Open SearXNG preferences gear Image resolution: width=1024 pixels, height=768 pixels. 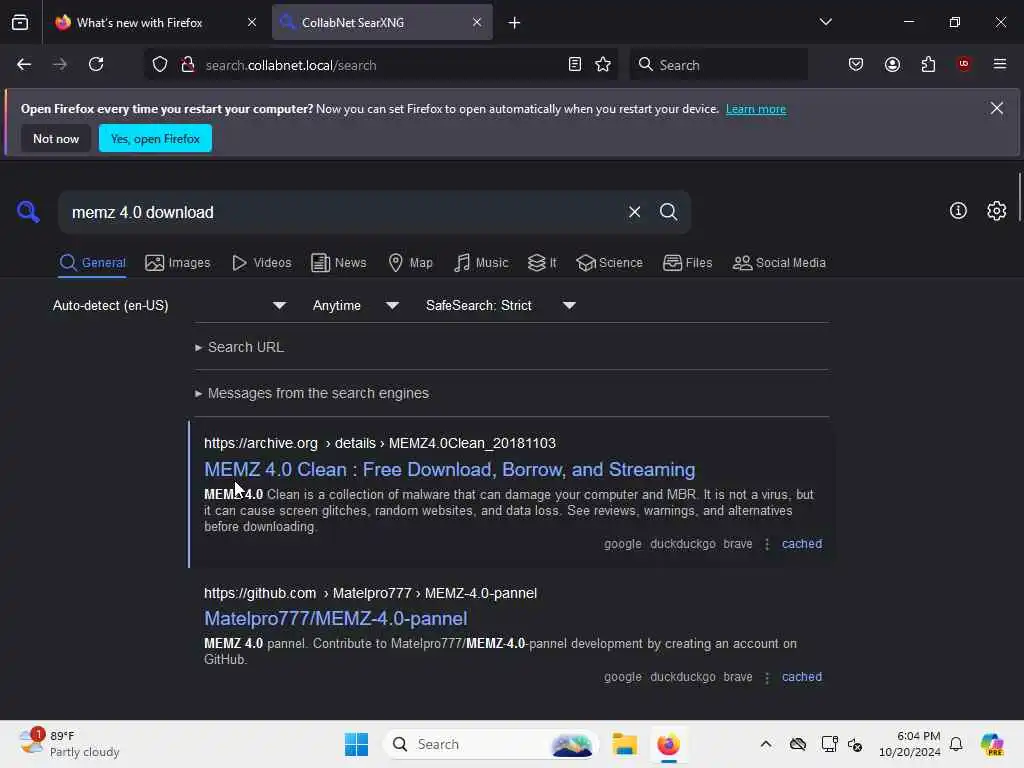tap(997, 210)
